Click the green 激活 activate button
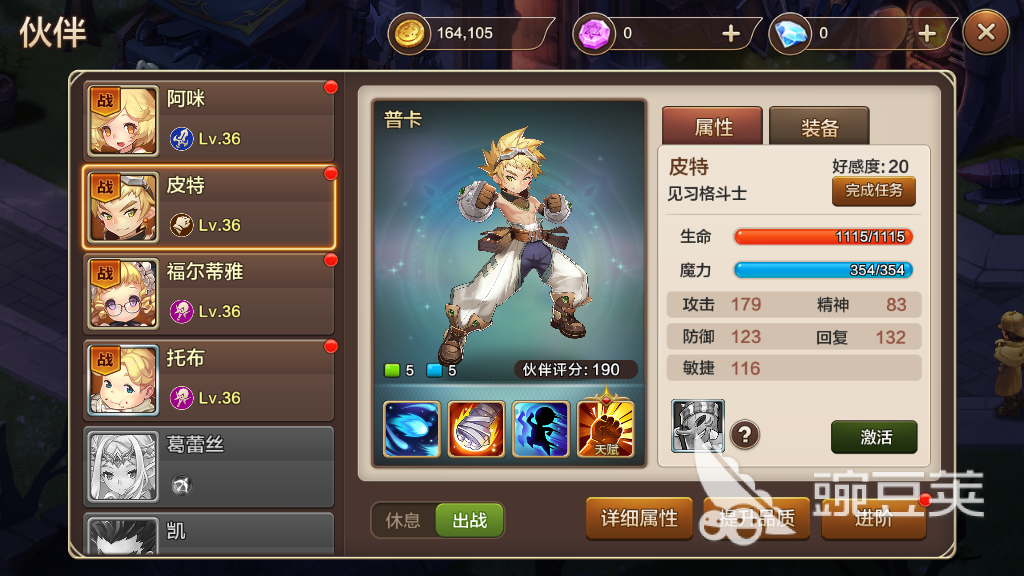The width and height of the screenshot is (1024, 576). [x=874, y=437]
